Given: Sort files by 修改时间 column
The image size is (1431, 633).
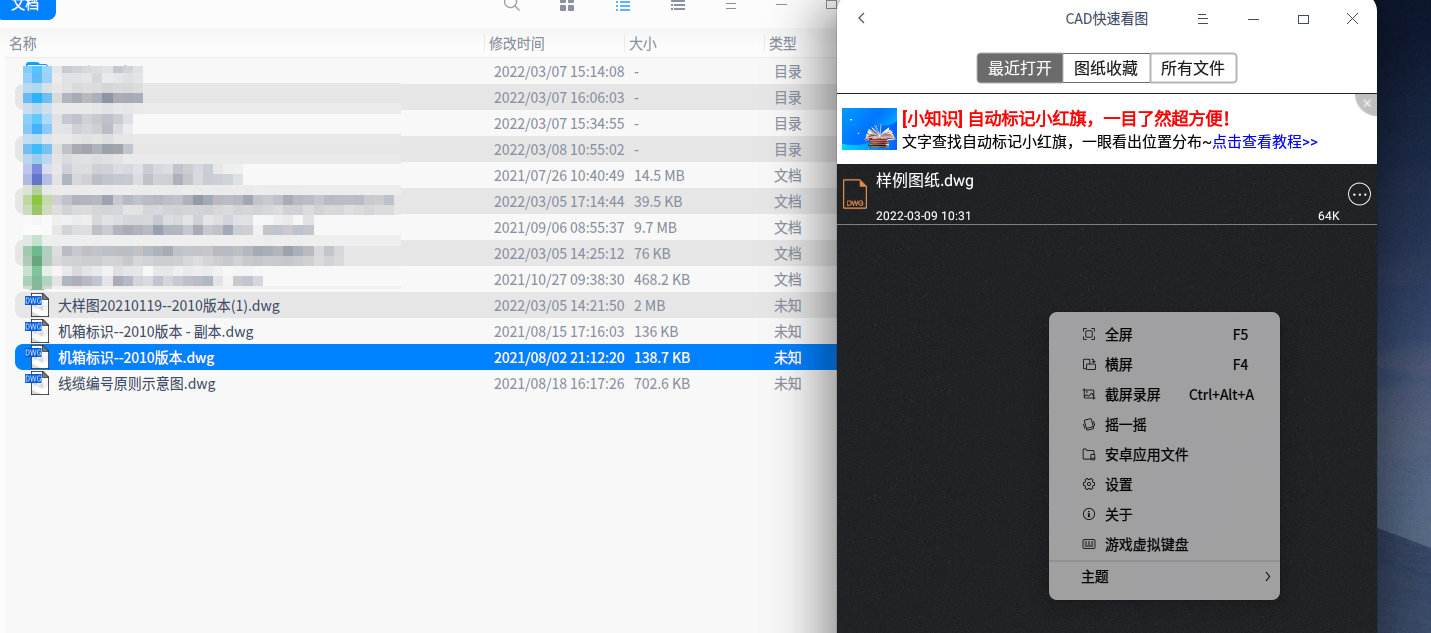Looking at the screenshot, I should point(517,44).
